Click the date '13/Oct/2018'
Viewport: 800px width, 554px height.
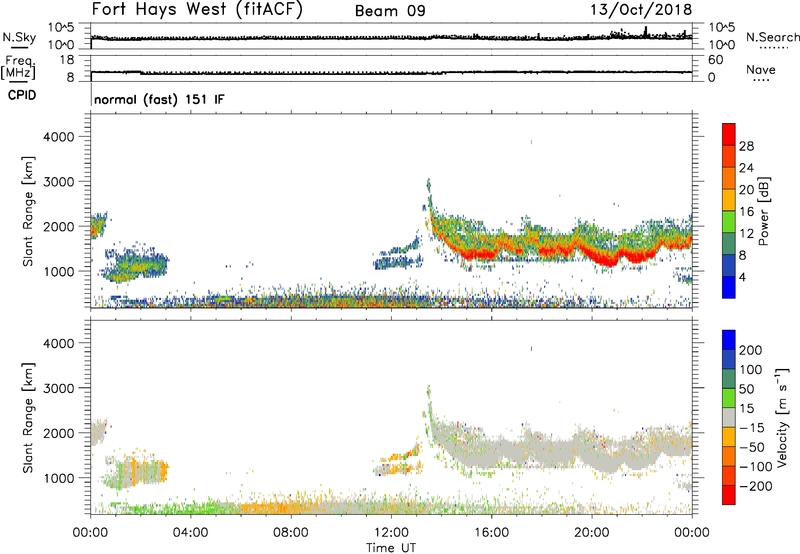coord(641,10)
